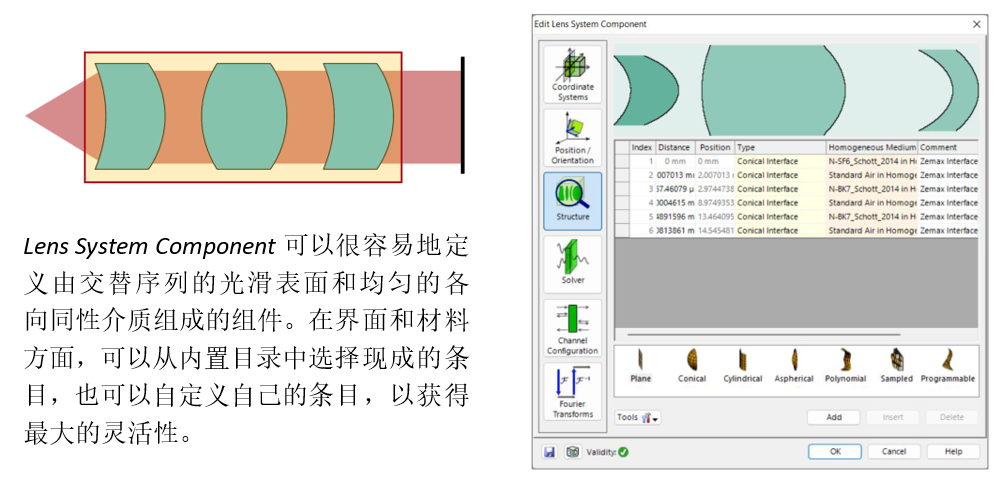This screenshot has height=479, width=996.
Task: Confirm the dialog with OK
Action: tap(835, 452)
